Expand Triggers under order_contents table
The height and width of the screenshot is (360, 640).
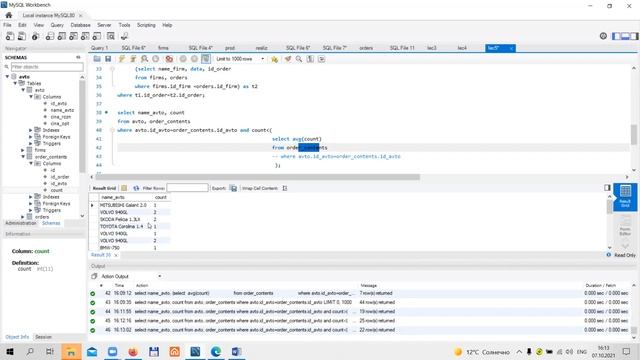click(x=31, y=210)
